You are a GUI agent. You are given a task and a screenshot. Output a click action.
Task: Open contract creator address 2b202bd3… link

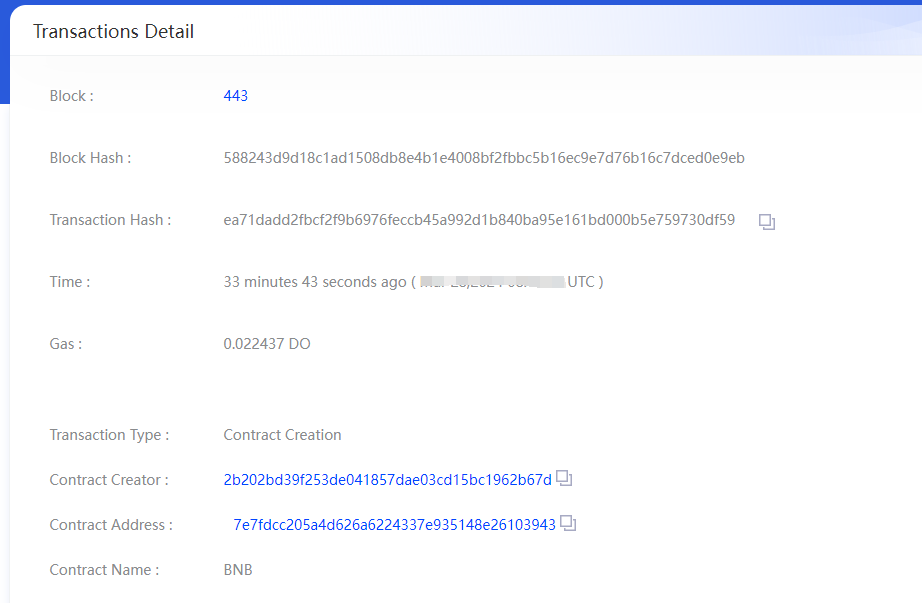tap(387, 480)
